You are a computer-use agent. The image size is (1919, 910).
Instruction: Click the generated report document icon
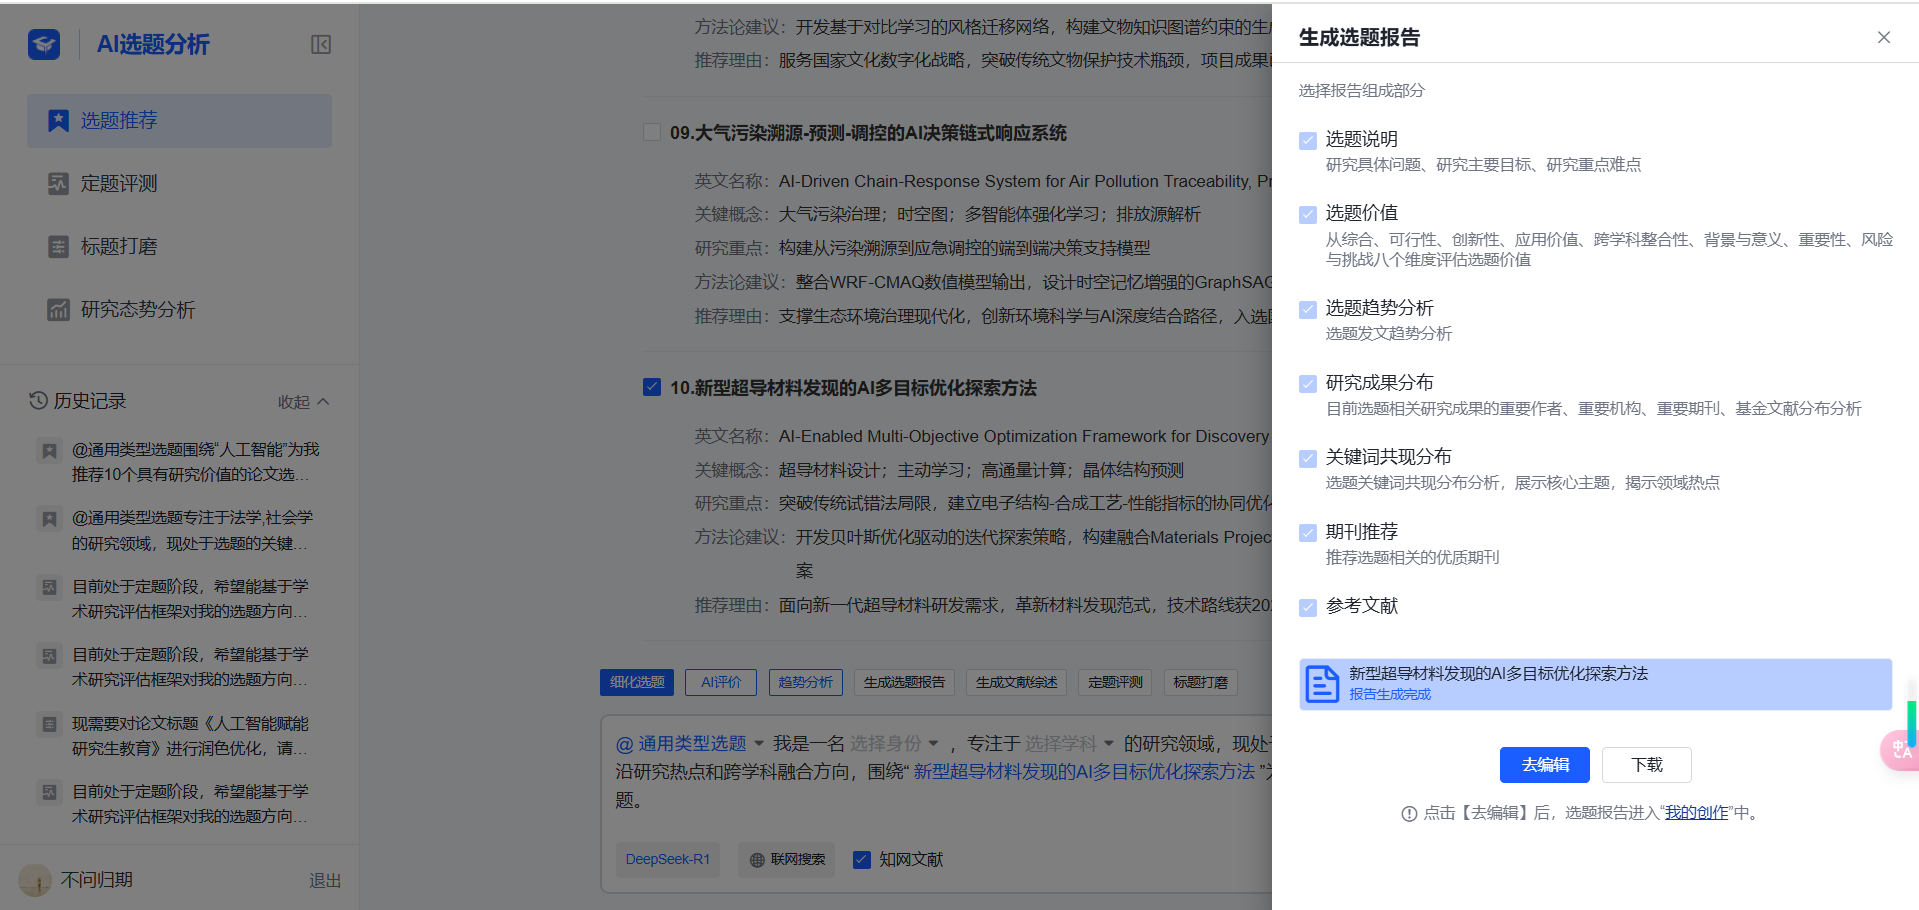(1322, 684)
